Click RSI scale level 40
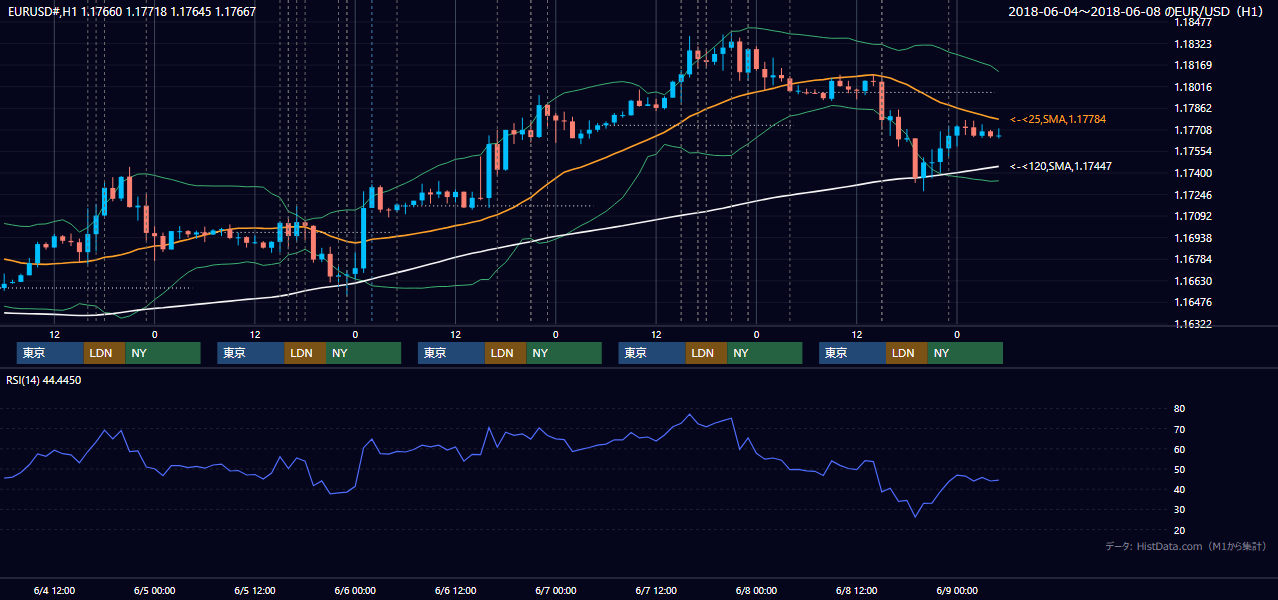Screen dimensions: 1278x600 click(1180, 489)
